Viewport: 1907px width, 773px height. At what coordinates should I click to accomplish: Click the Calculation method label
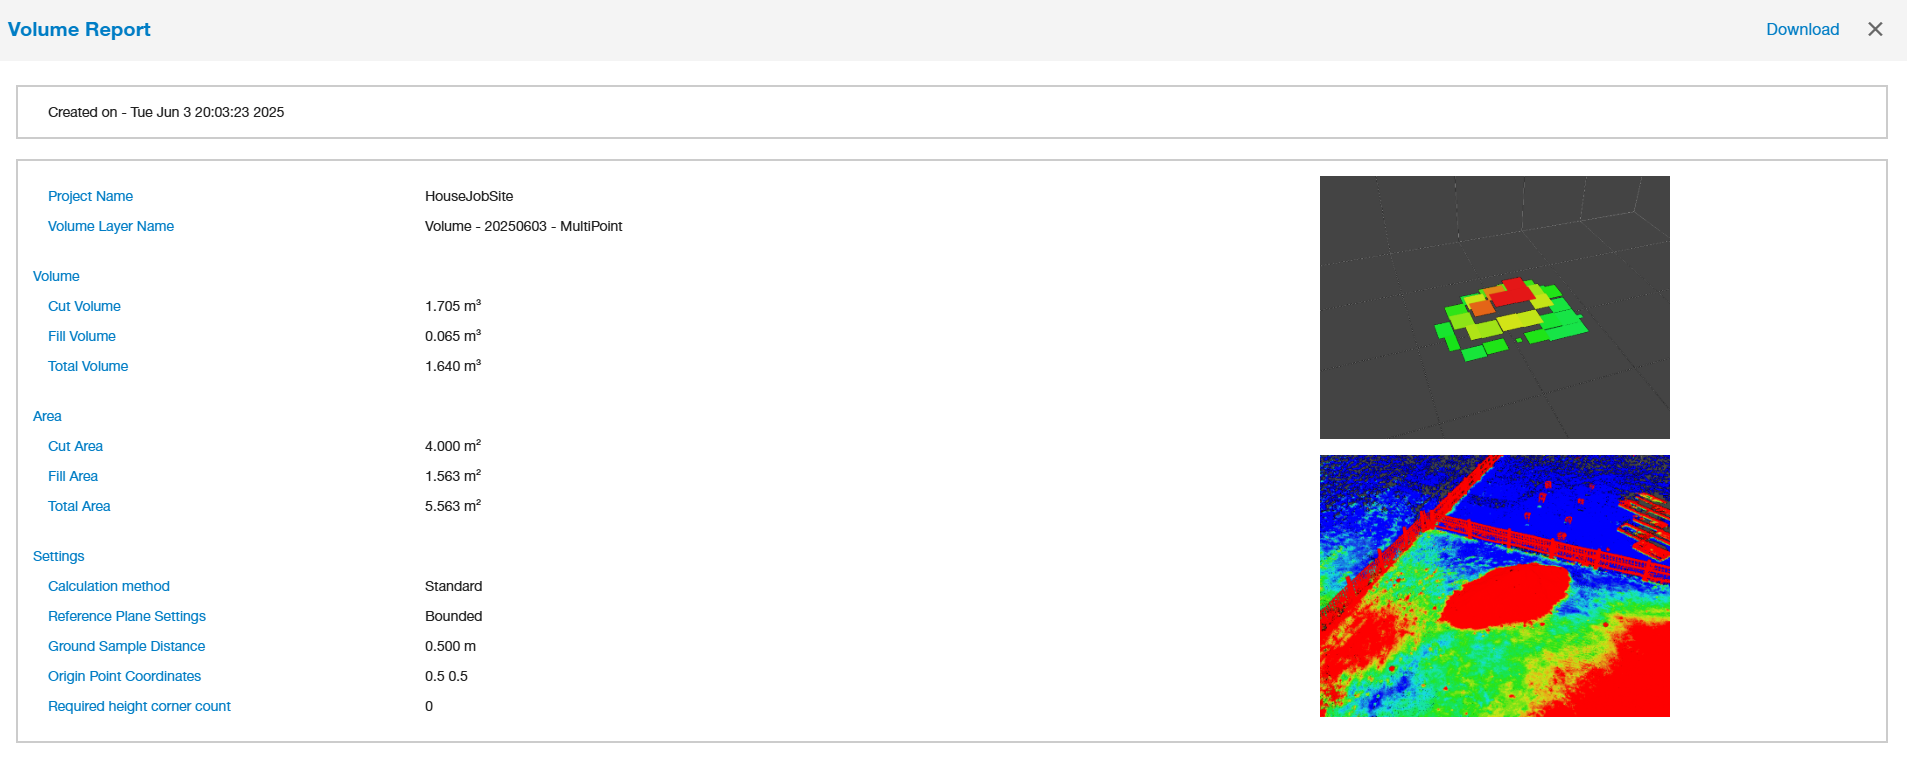[109, 586]
